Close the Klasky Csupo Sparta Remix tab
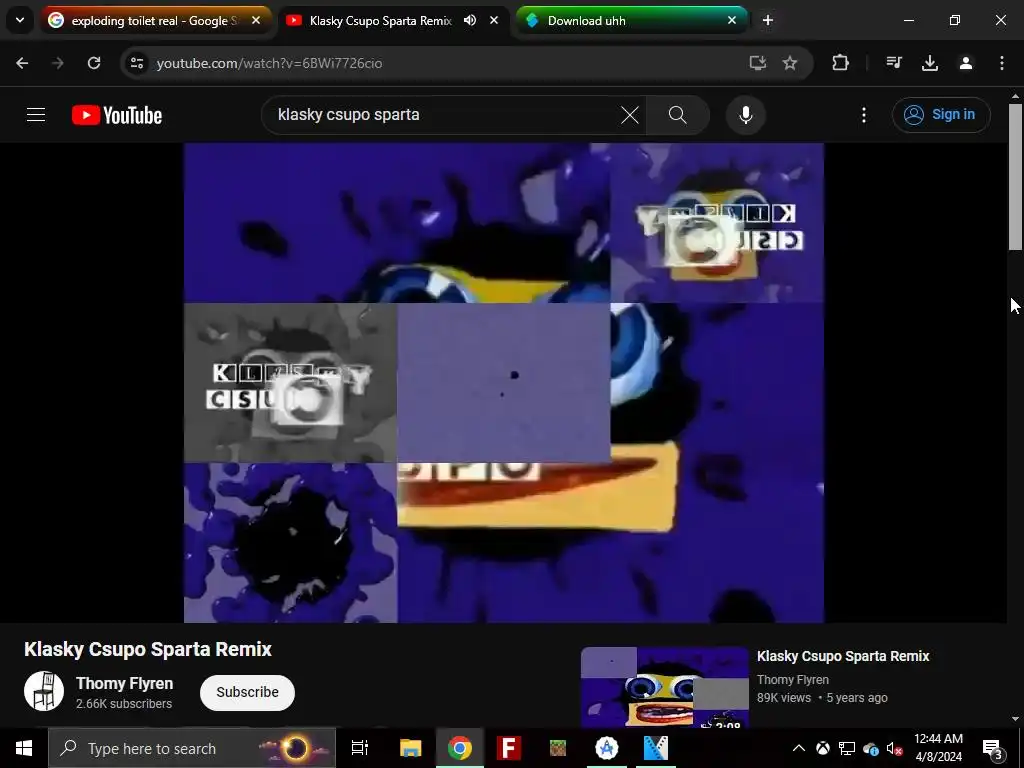This screenshot has width=1024, height=768. tap(494, 21)
